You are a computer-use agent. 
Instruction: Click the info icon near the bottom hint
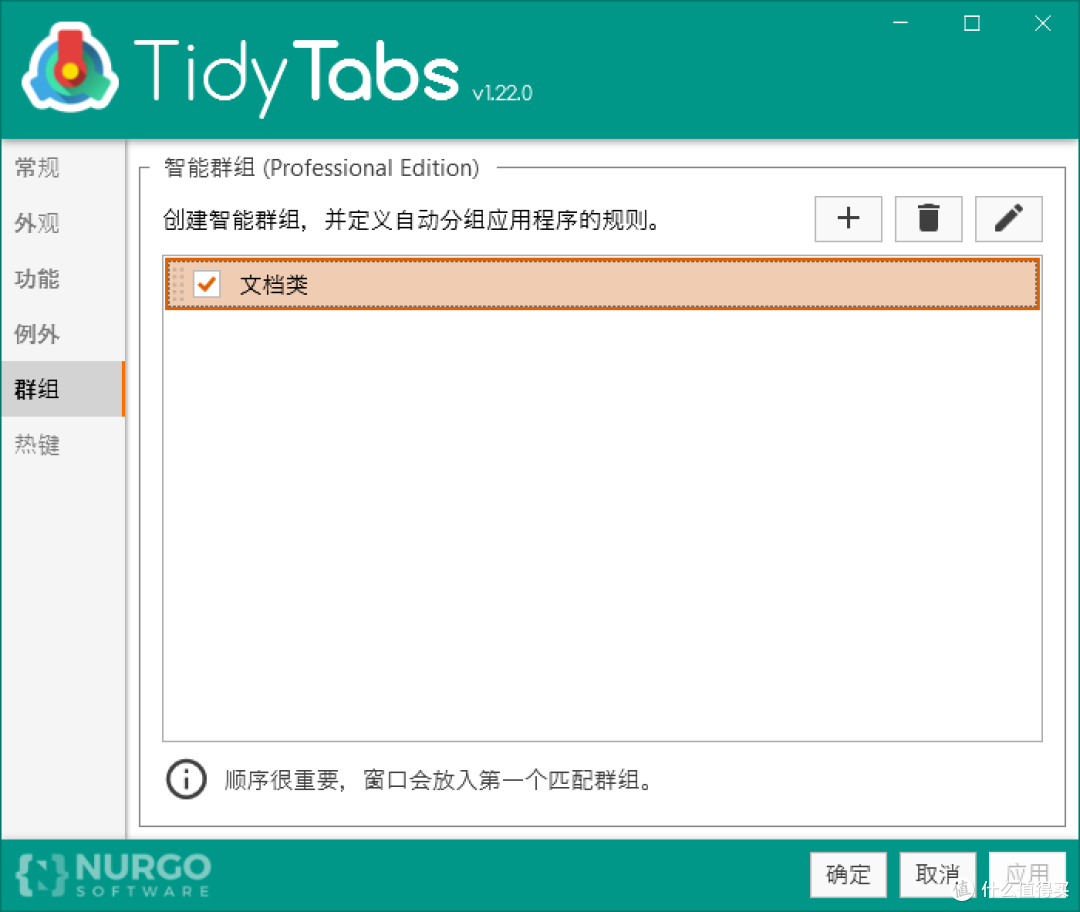[185, 779]
